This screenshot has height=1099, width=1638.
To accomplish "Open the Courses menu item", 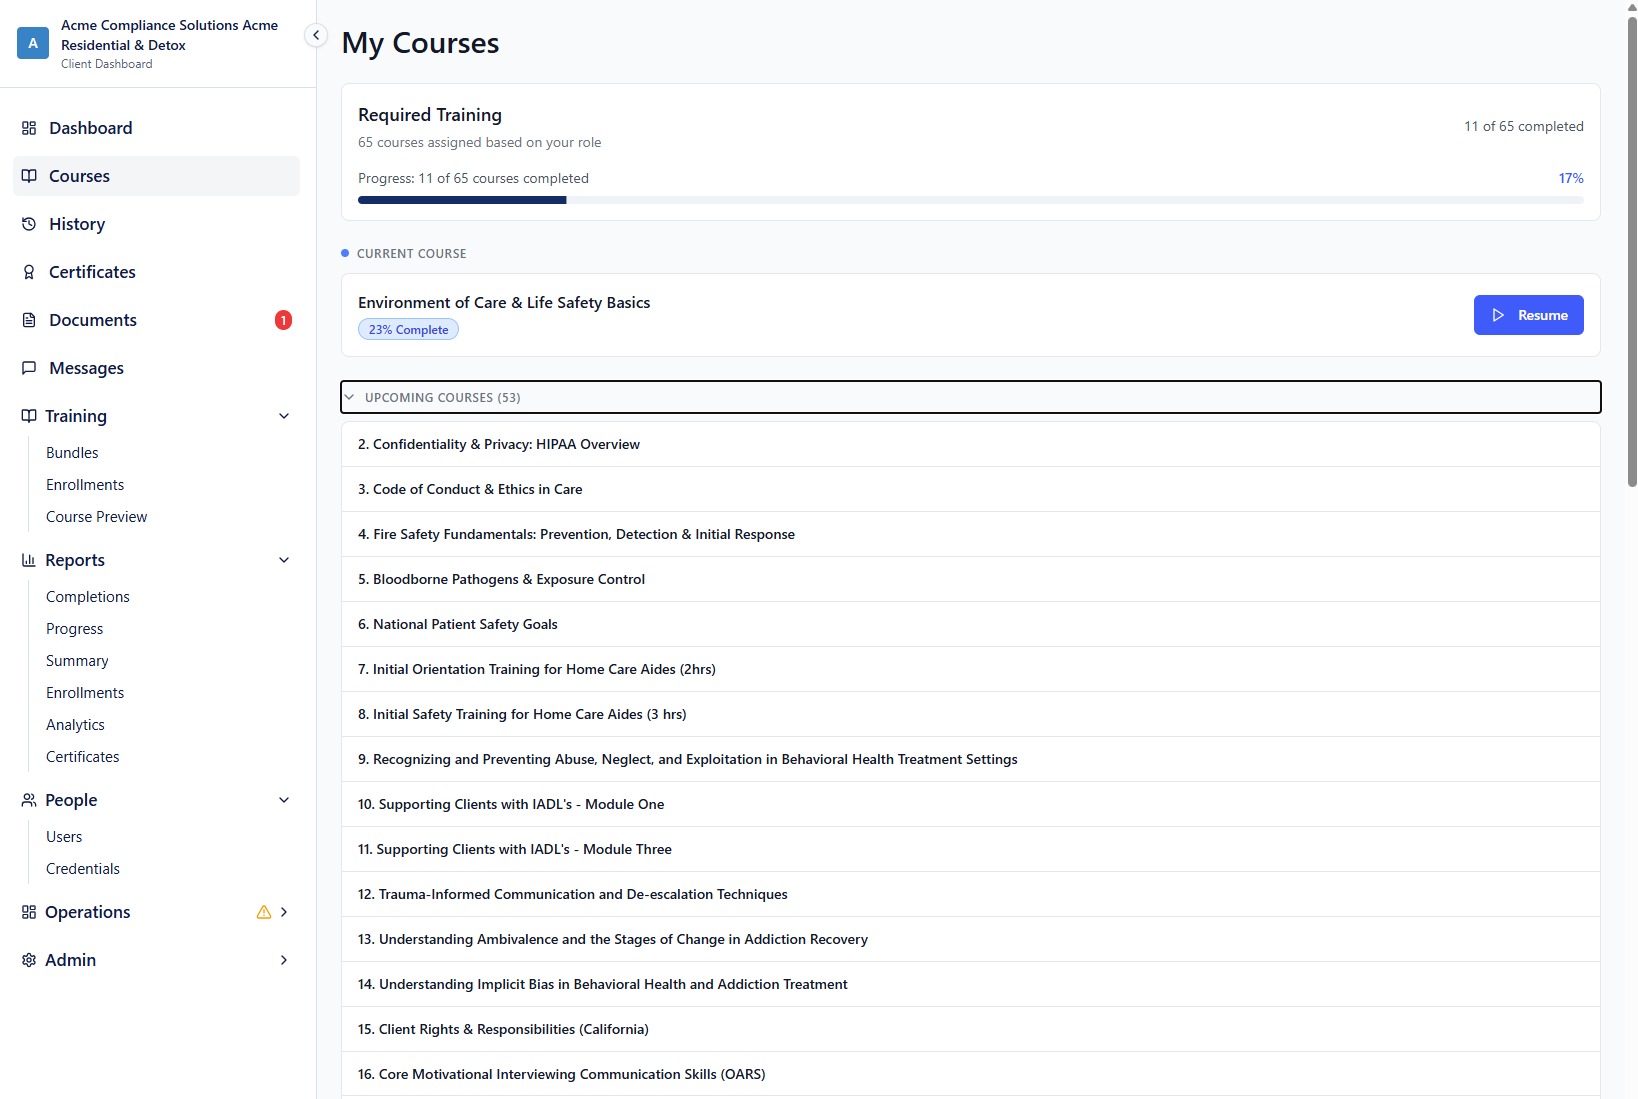I will (156, 176).
